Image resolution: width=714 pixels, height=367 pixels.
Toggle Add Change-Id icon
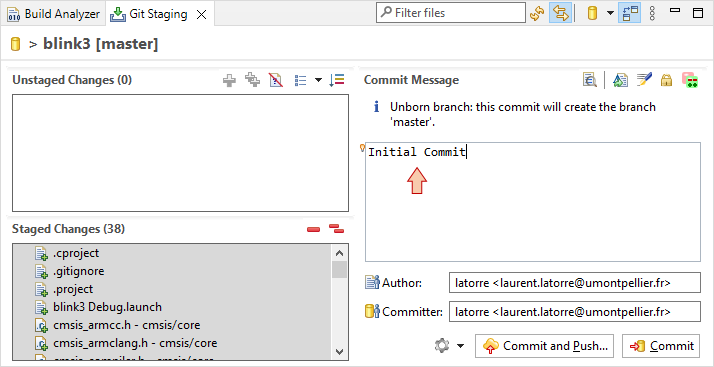tap(690, 80)
